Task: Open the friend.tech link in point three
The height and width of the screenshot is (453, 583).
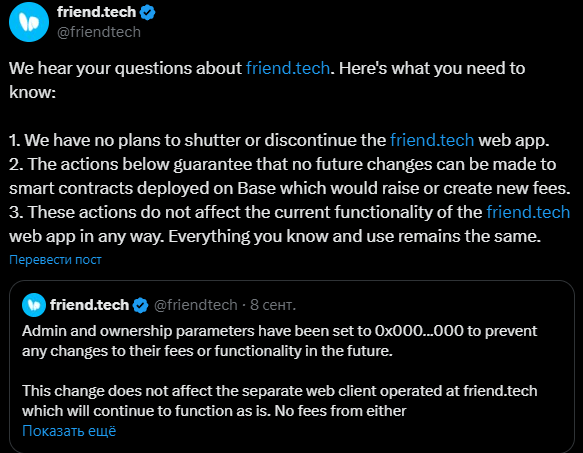Action: [528, 212]
